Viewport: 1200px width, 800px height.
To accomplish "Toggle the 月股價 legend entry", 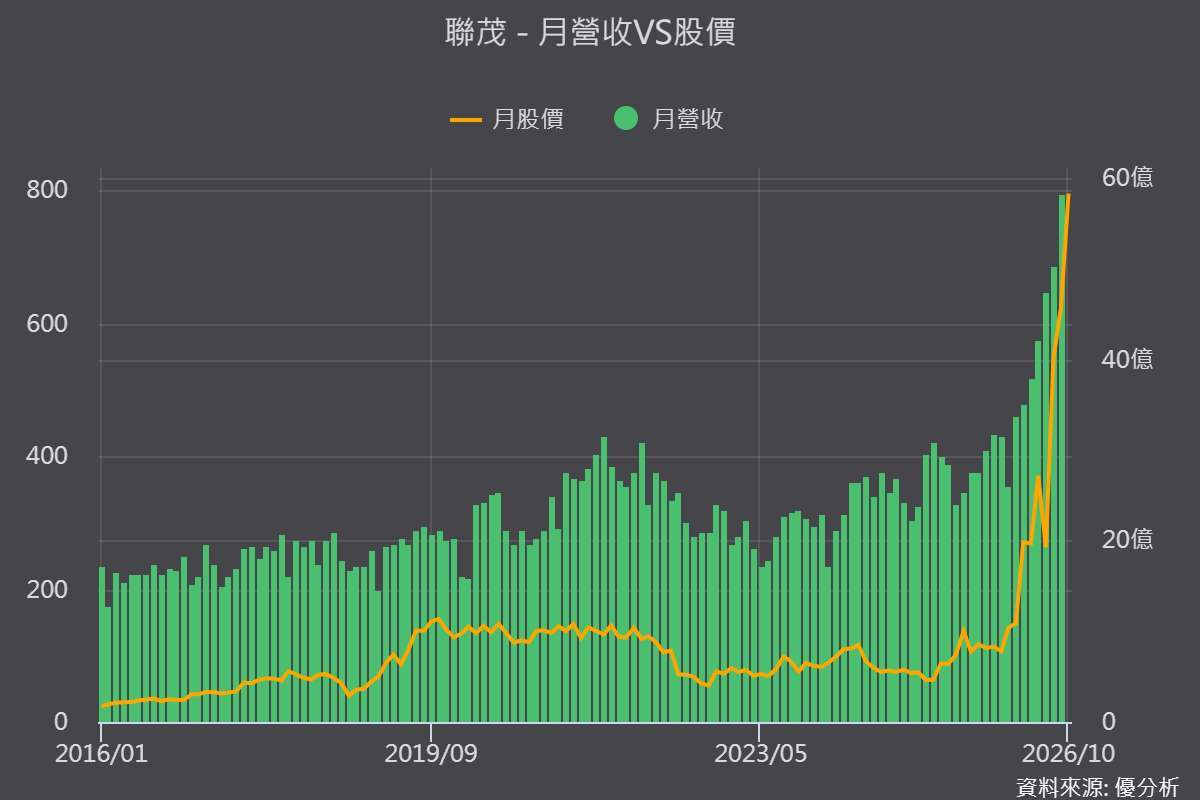I will (x=507, y=119).
